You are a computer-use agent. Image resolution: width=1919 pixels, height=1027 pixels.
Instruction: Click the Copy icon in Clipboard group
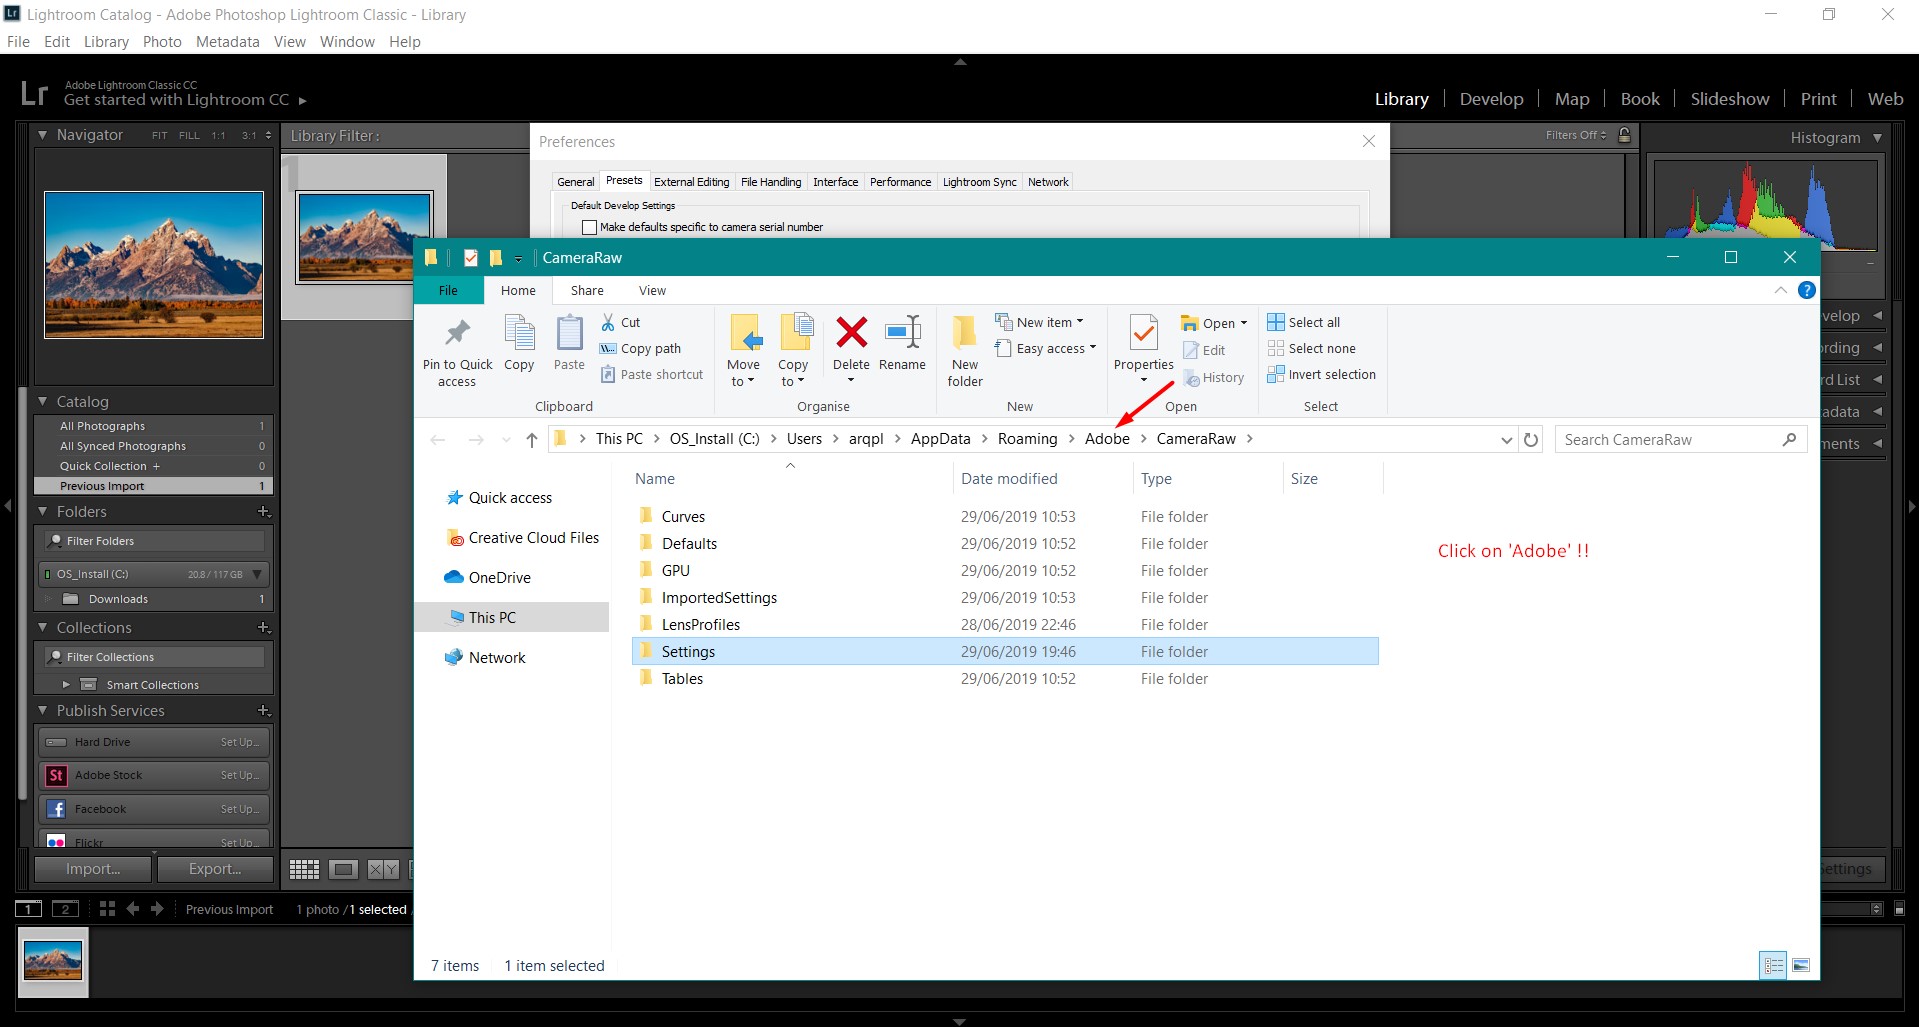[x=519, y=333]
